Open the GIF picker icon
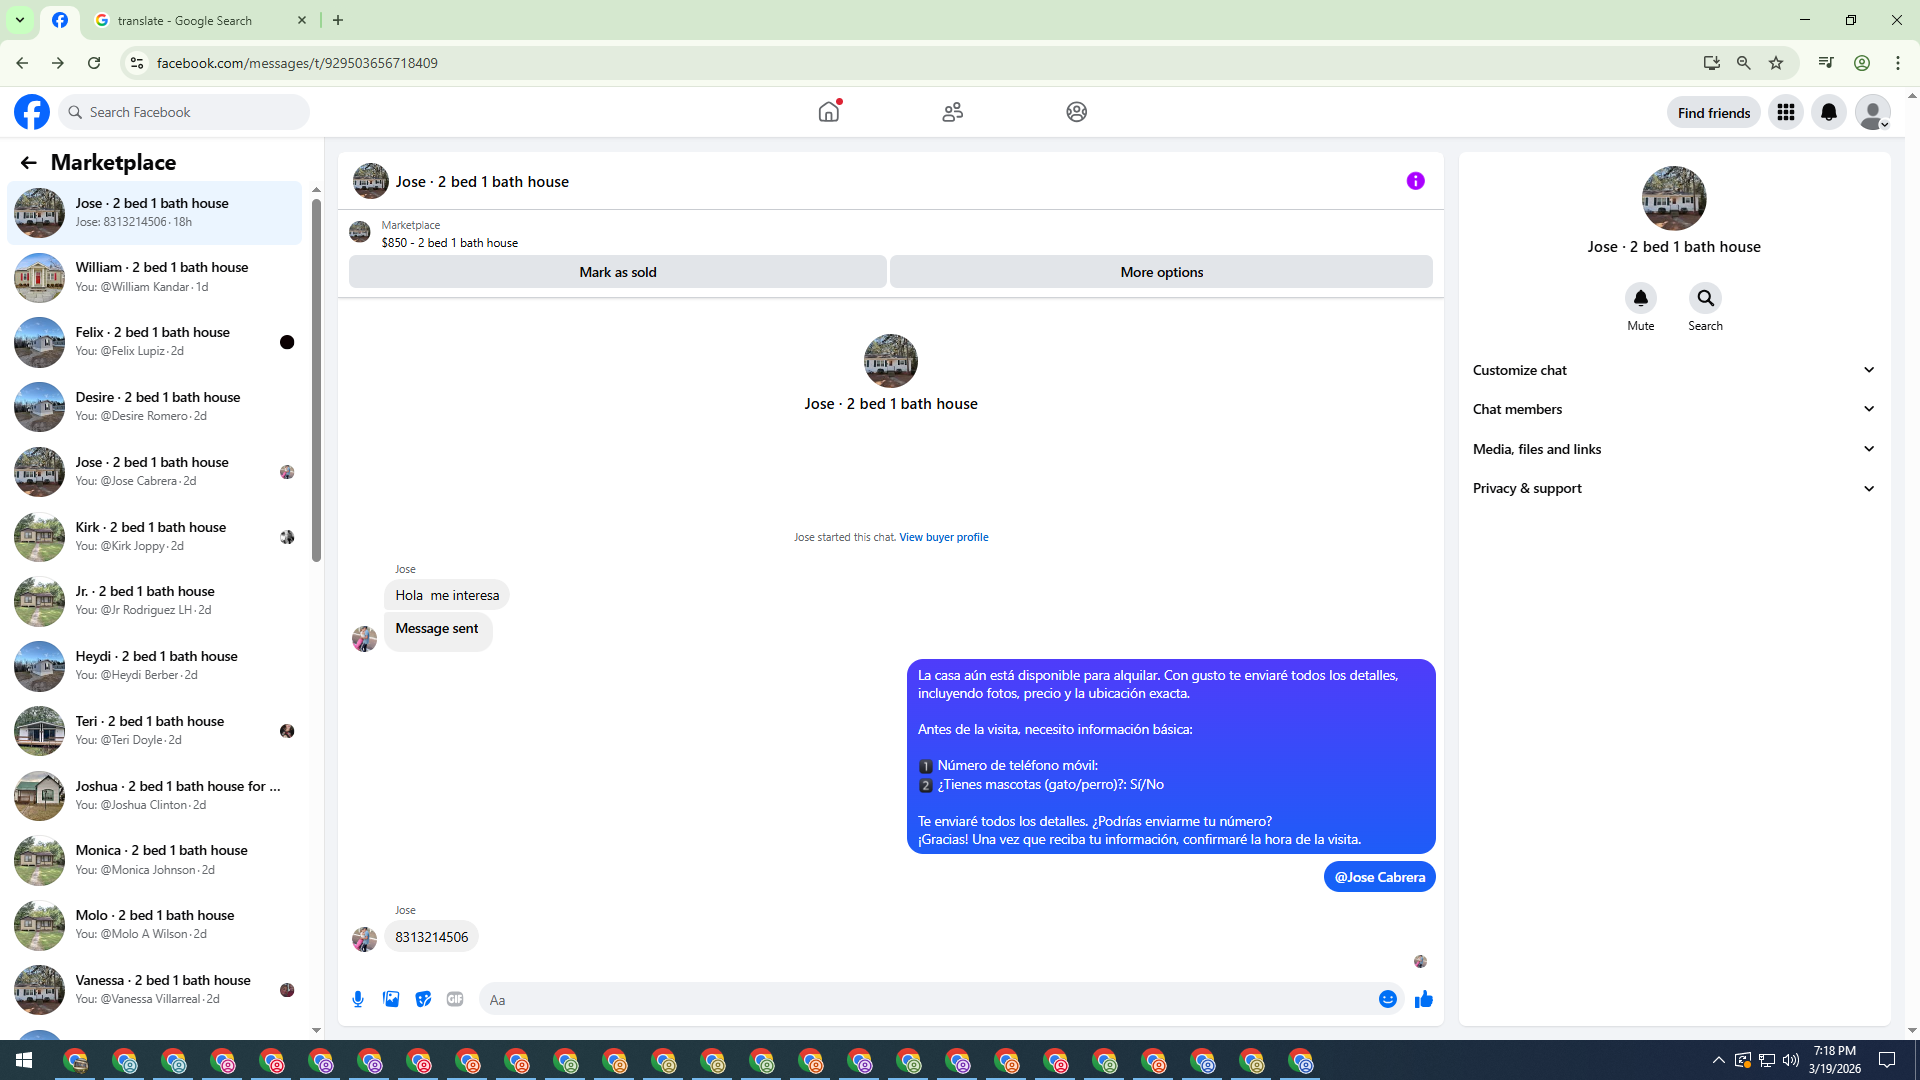The height and width of the screenshot is (1080, 1920). tap(455, 999)
